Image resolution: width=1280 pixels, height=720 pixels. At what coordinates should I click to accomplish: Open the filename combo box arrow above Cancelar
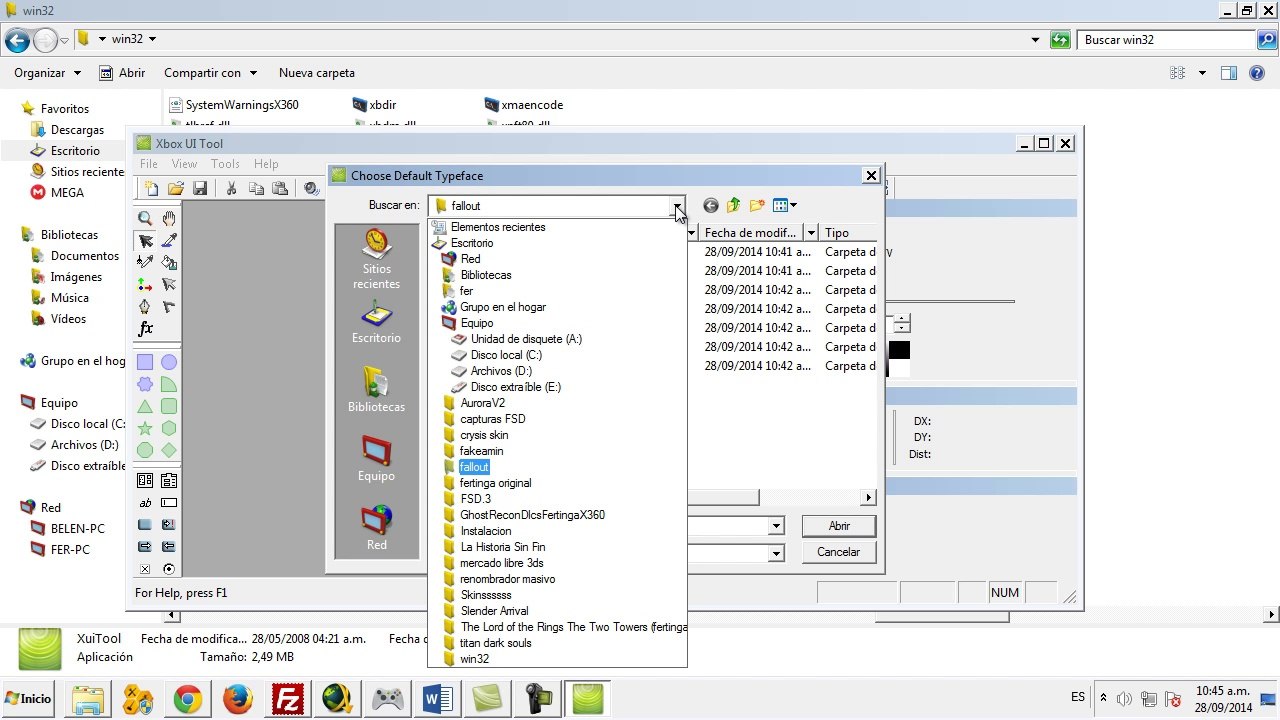point(776,526)
